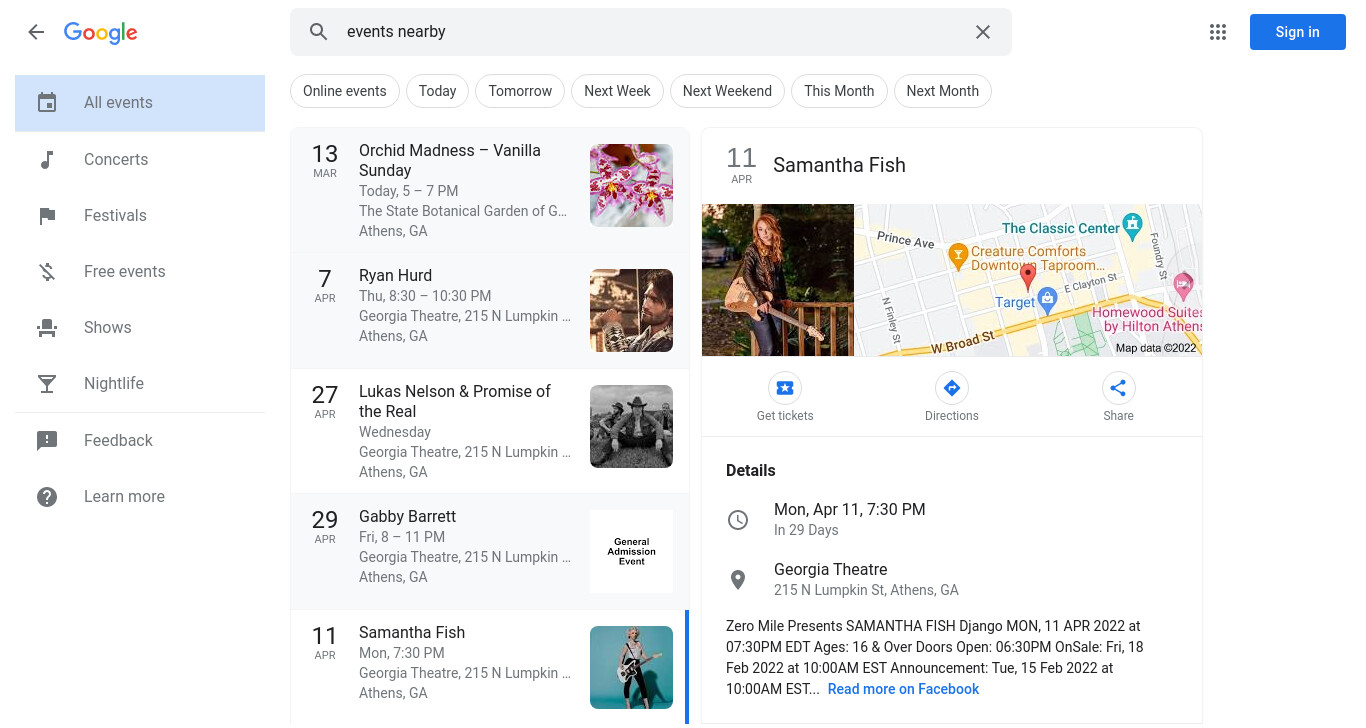Click Creature Comforts Downtown Taproom map label
This screenshot has height=728, width=1366.
click(1037, 259)
